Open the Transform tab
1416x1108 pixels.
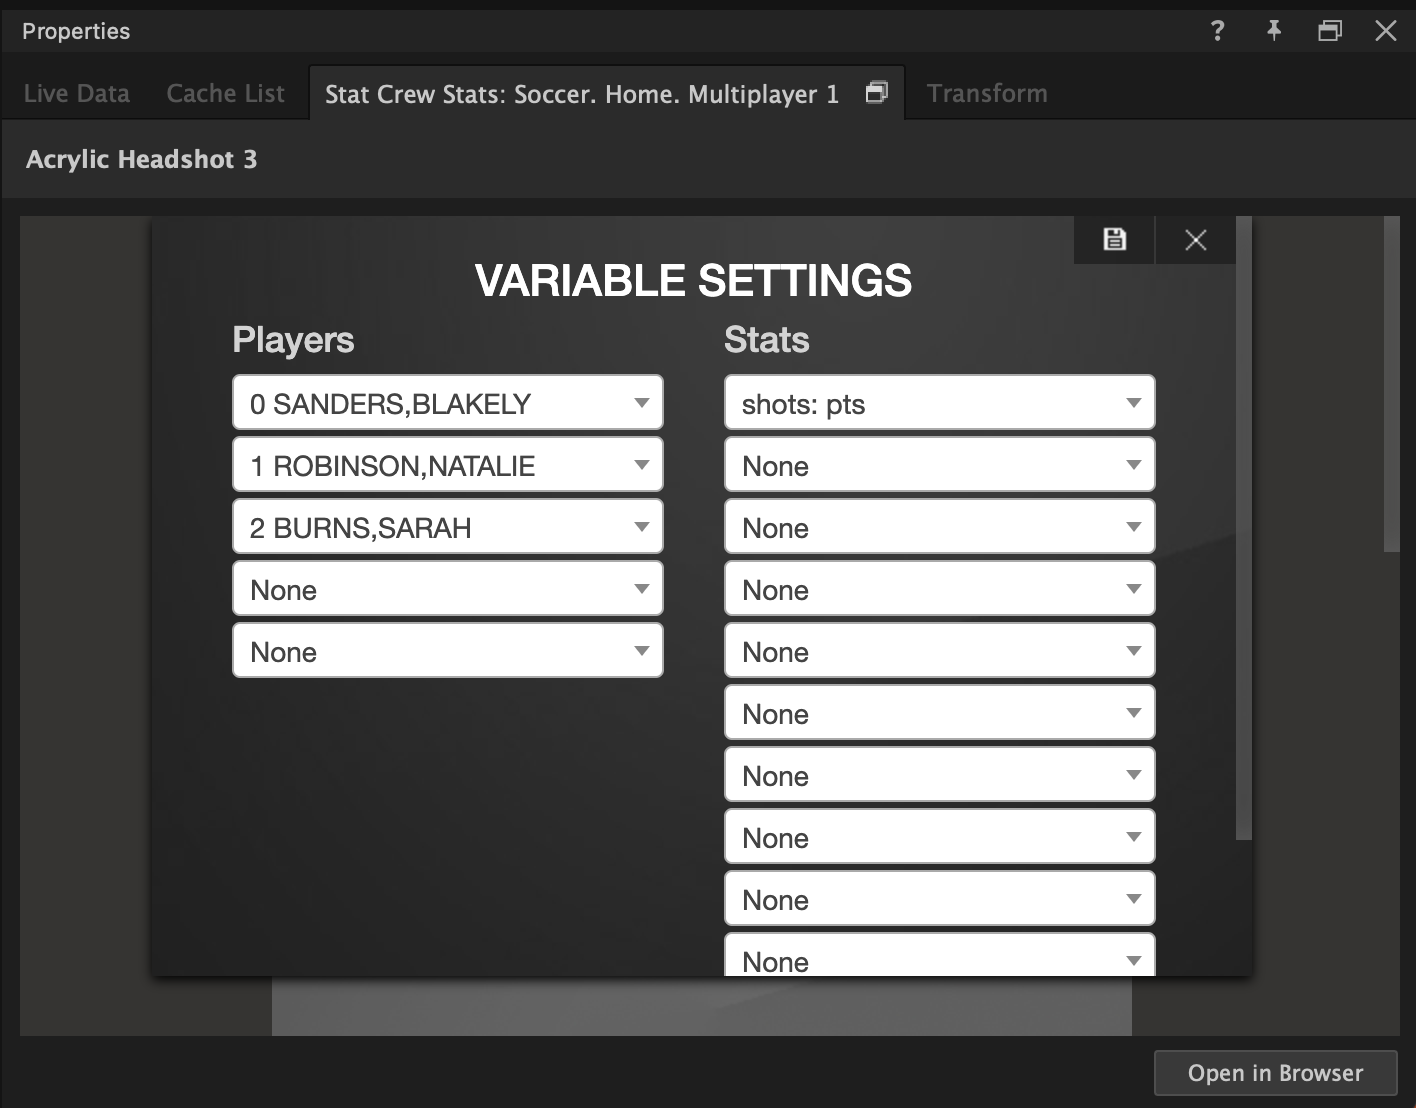click(x=986, y=92)
